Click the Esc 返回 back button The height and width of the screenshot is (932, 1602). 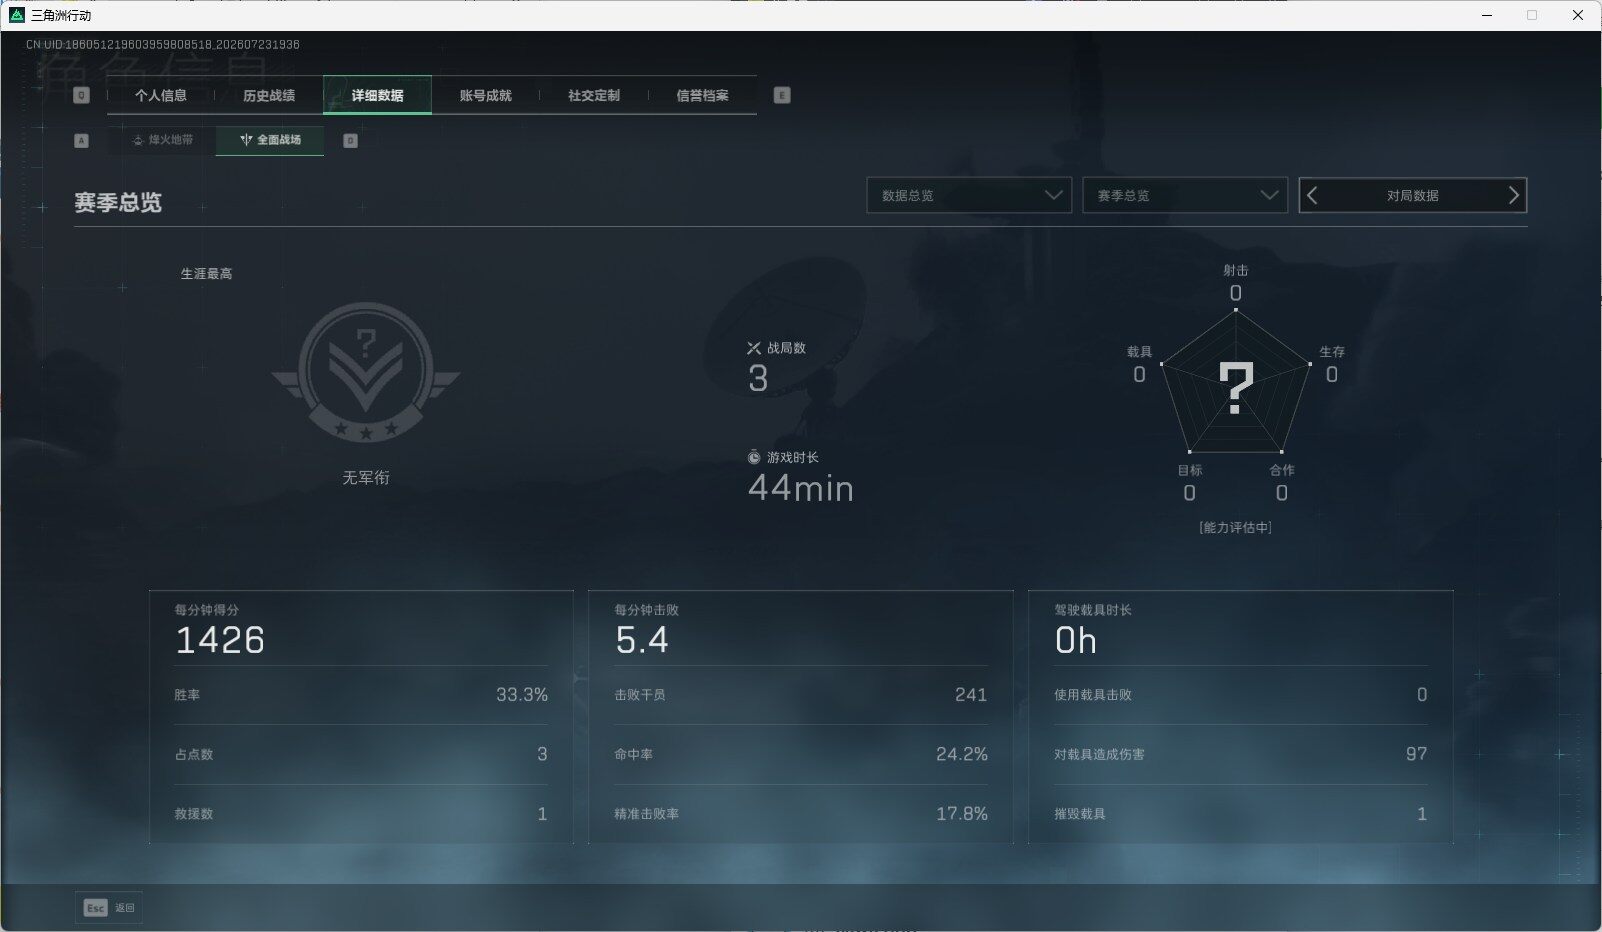tap(109, 907)
